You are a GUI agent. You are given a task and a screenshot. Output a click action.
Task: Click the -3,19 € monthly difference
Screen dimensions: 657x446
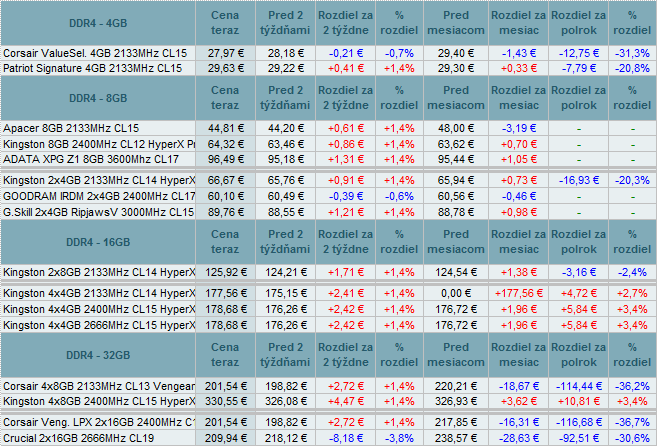pos(519,128)
